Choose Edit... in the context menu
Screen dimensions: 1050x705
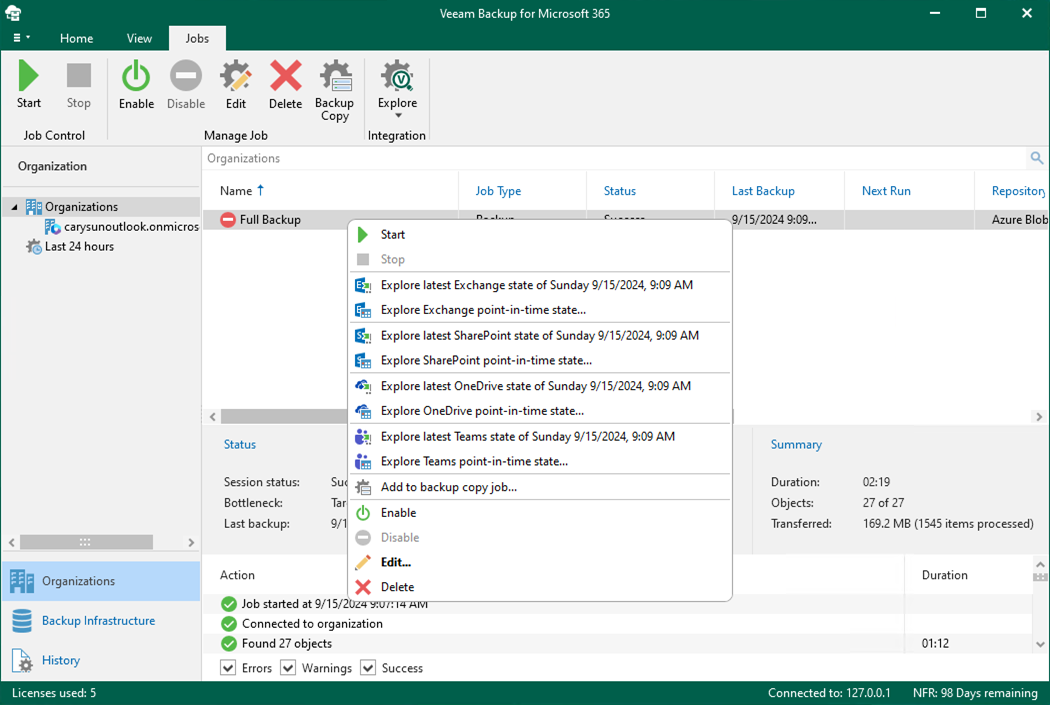(540, 562)
